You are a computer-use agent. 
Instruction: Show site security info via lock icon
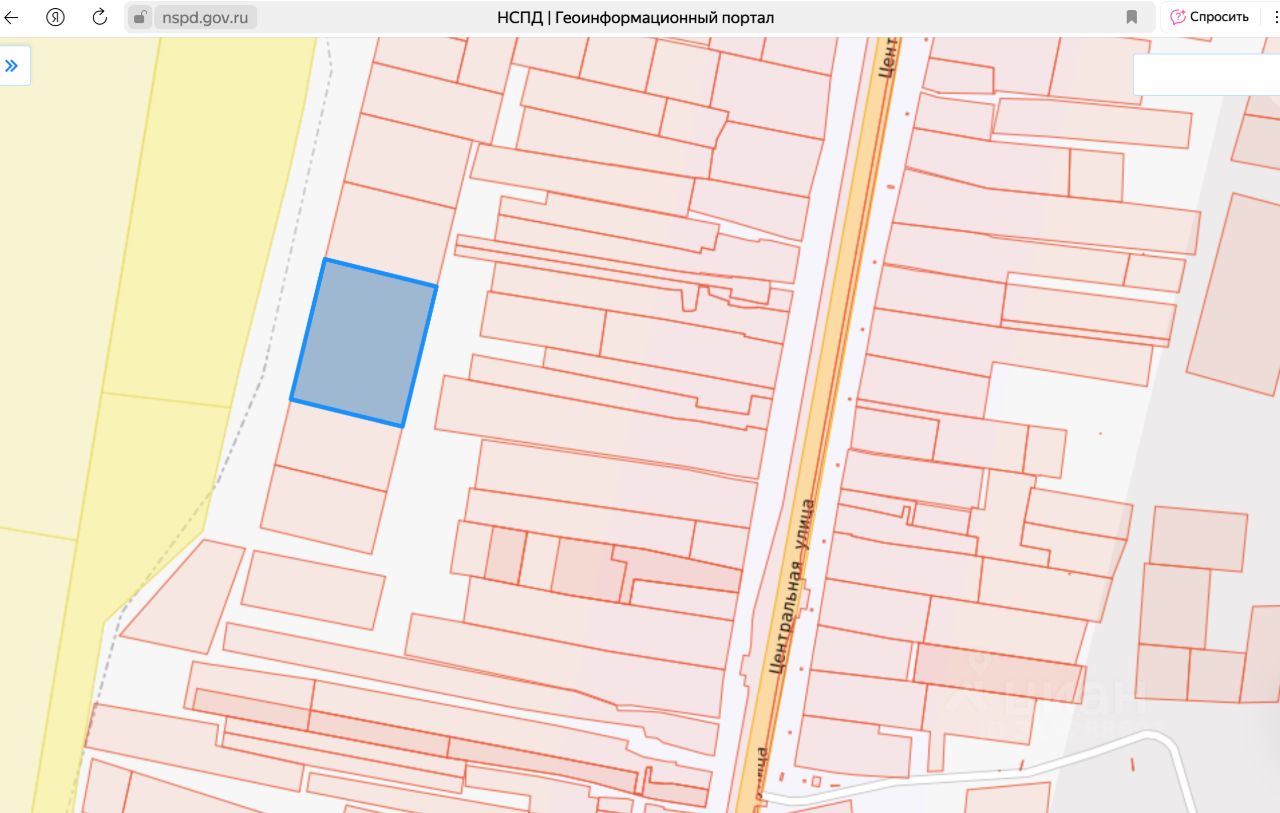[x=140, y=17]
